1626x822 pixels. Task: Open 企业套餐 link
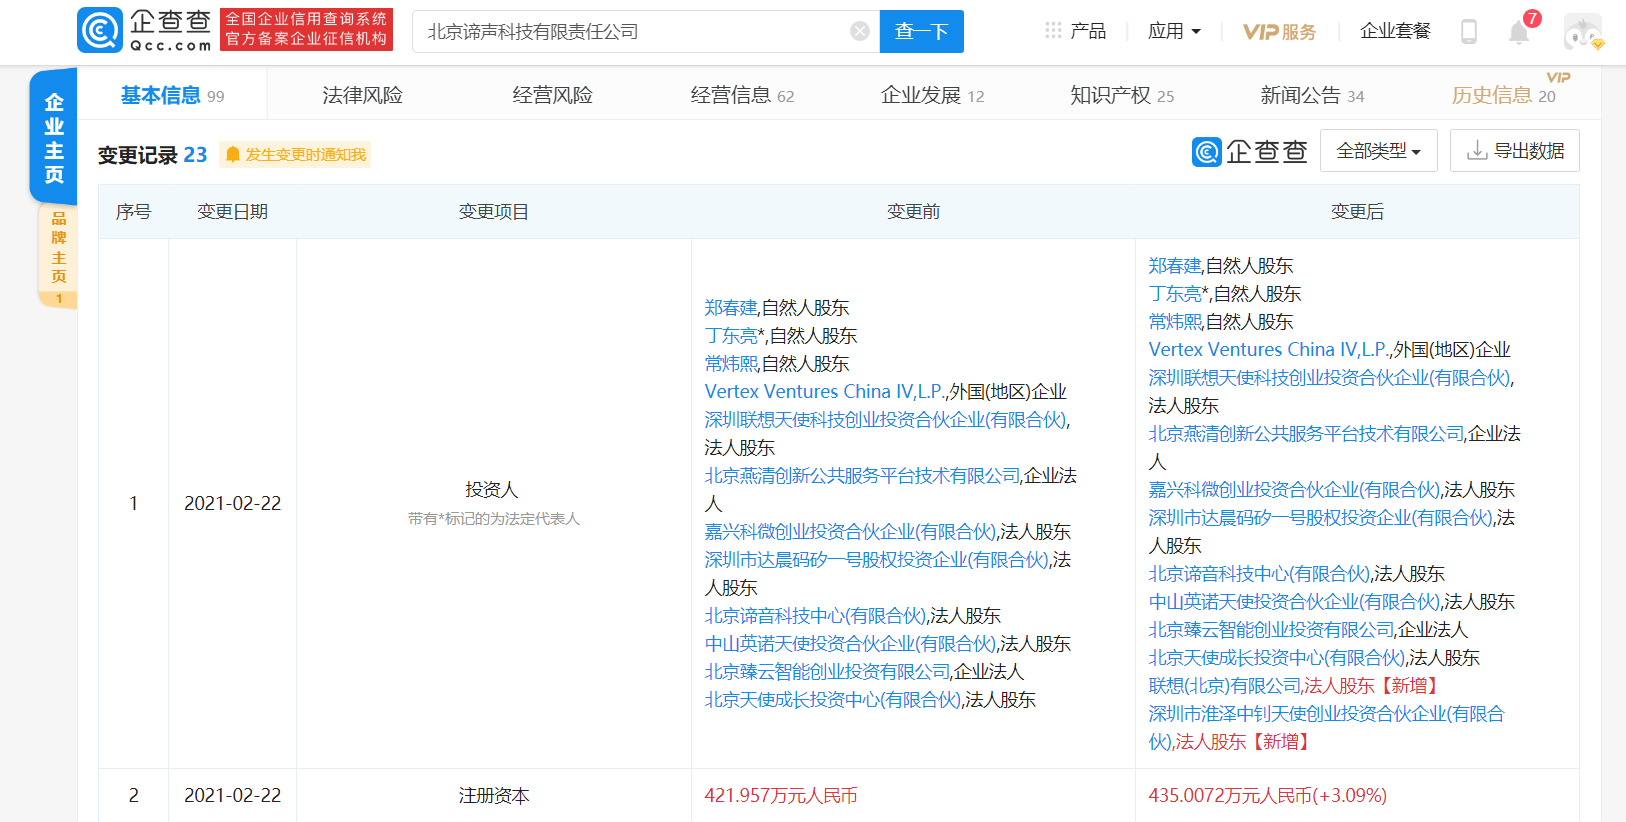tap(1395, 31)
